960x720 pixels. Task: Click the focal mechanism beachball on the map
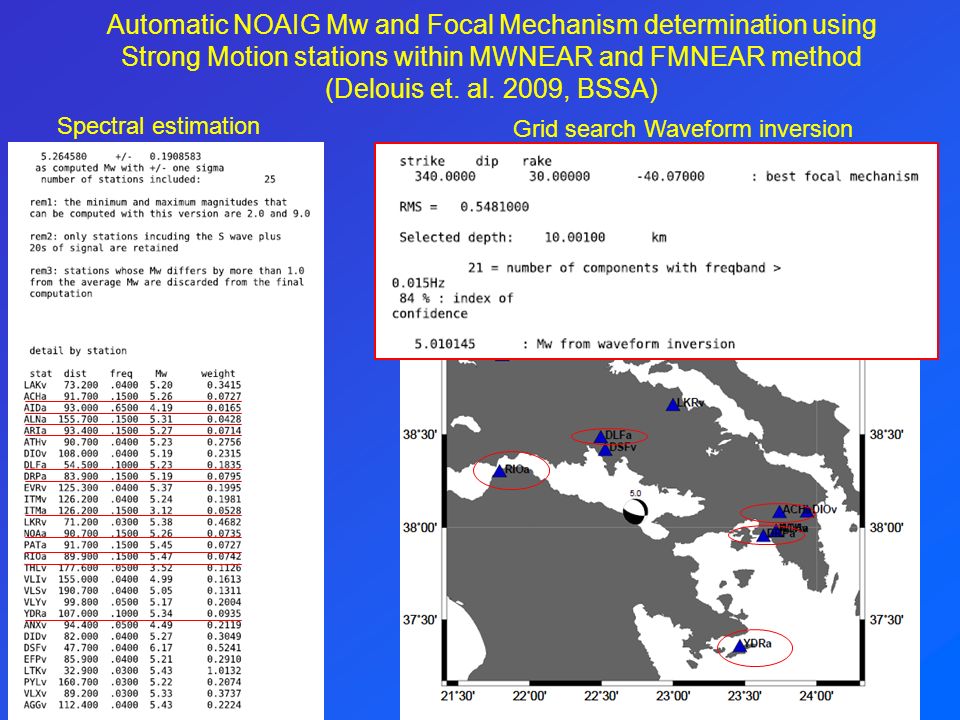click(x=635, y=511)
